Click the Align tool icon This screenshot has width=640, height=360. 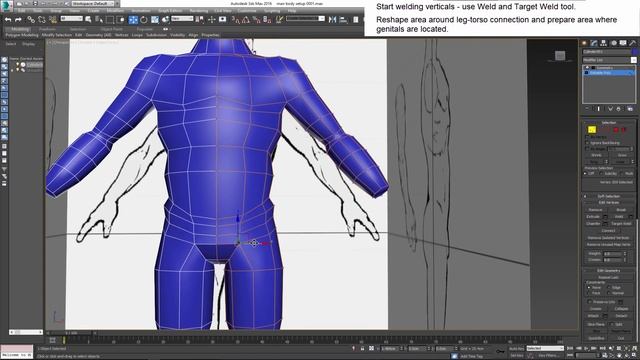click(x=343, y=19)
